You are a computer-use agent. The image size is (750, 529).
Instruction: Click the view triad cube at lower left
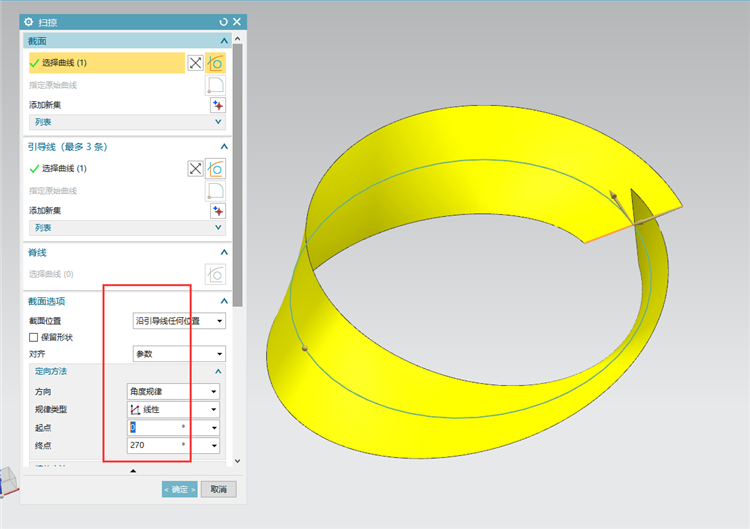(8, 481)
